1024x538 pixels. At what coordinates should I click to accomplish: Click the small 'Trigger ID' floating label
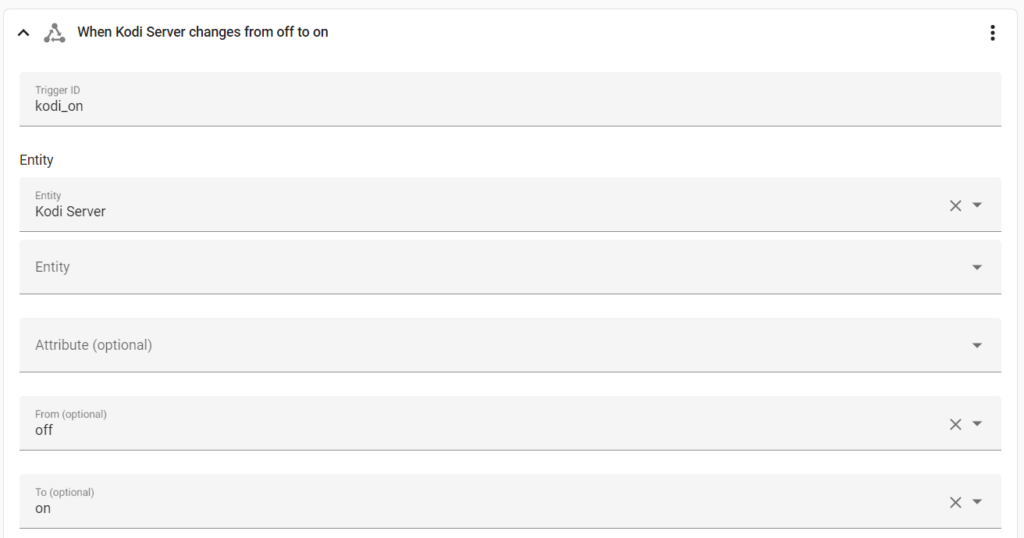57,90
